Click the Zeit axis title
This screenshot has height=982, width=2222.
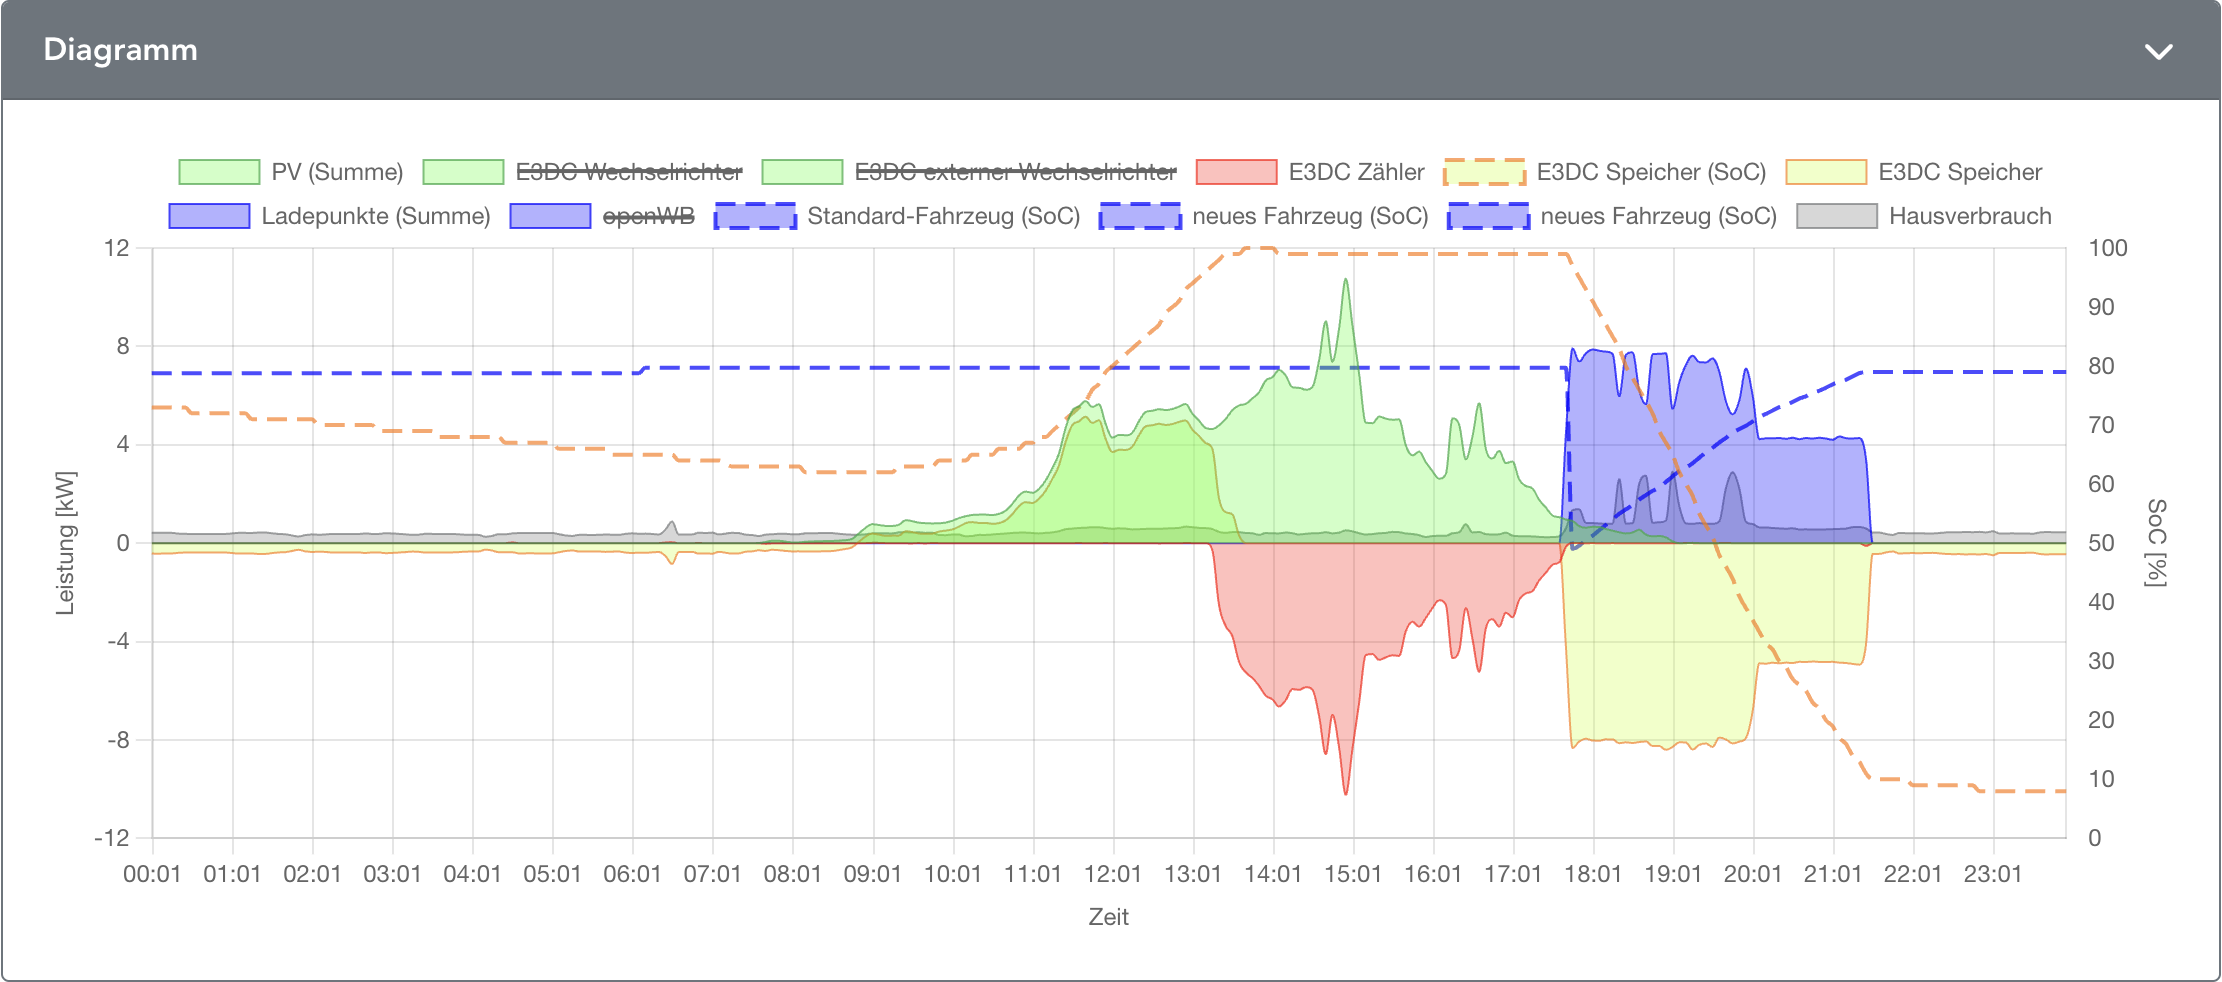click(x=1108, y=917)
